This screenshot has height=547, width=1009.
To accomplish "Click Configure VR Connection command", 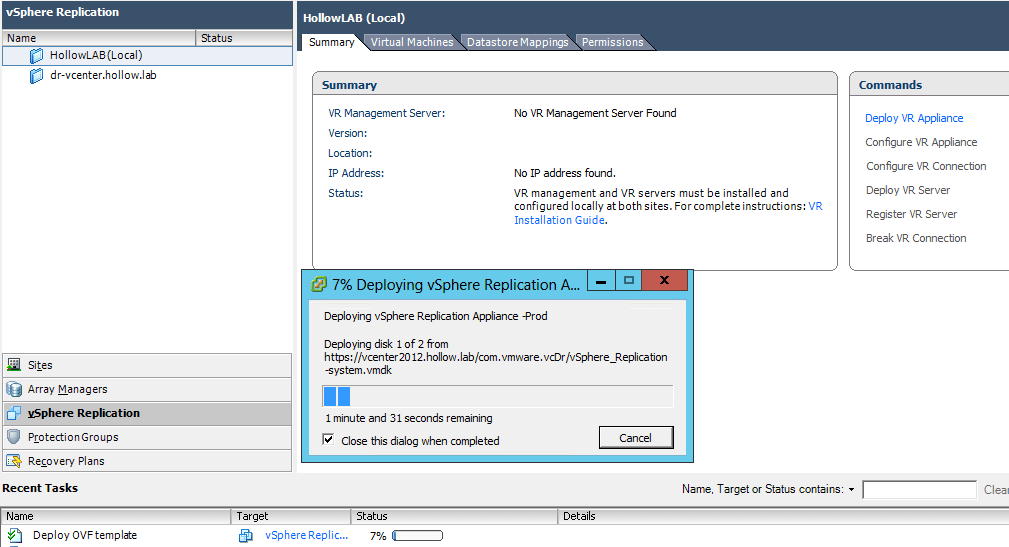I will (926, 166).
